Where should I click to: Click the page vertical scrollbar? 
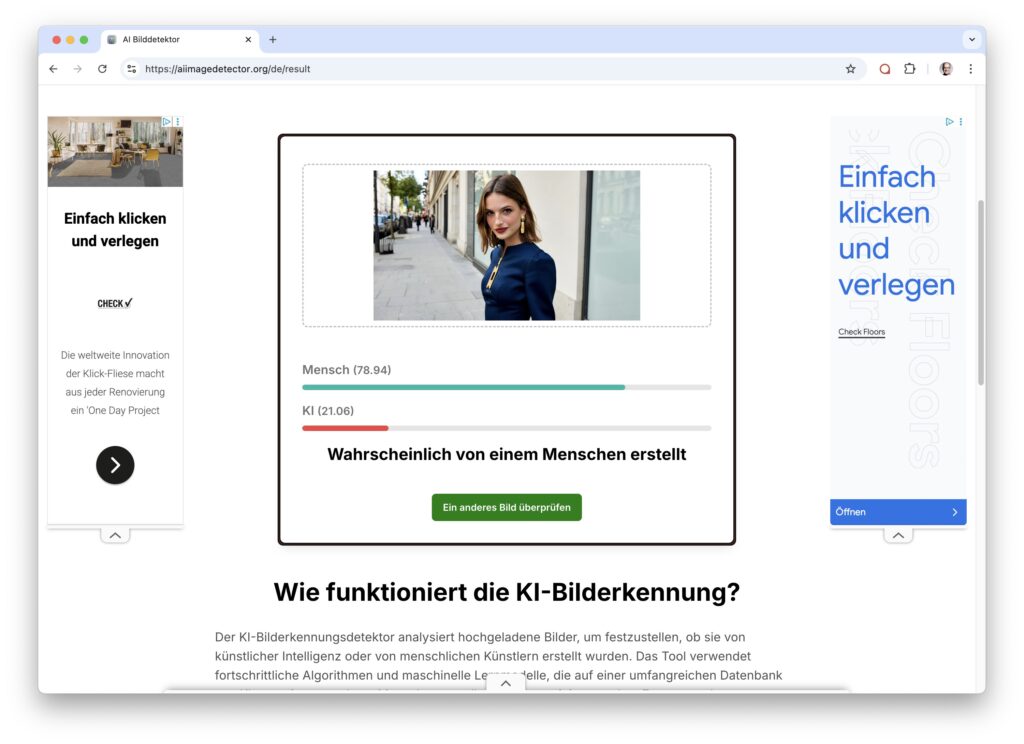tap(981, 293)
